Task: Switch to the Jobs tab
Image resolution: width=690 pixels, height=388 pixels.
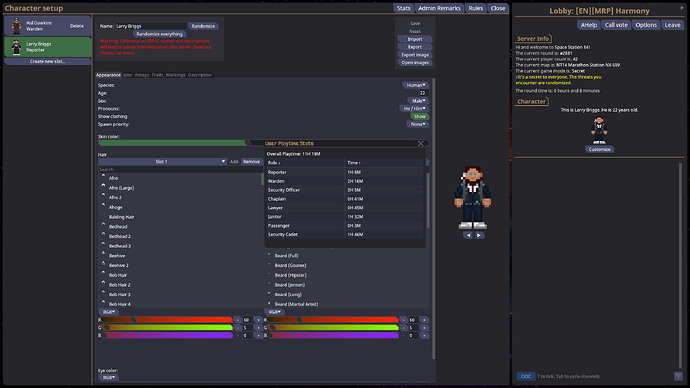Action: 128,75
